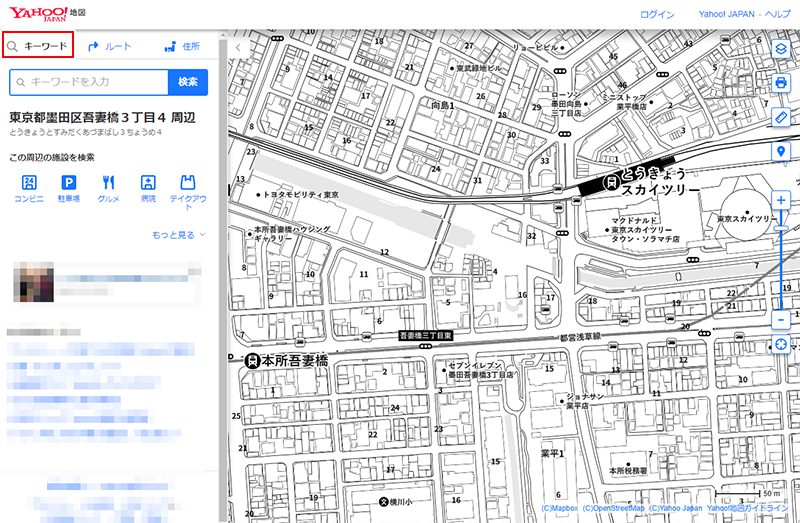Center map on current location
Screen dimensions: 800x523
(x=782, y=346)
